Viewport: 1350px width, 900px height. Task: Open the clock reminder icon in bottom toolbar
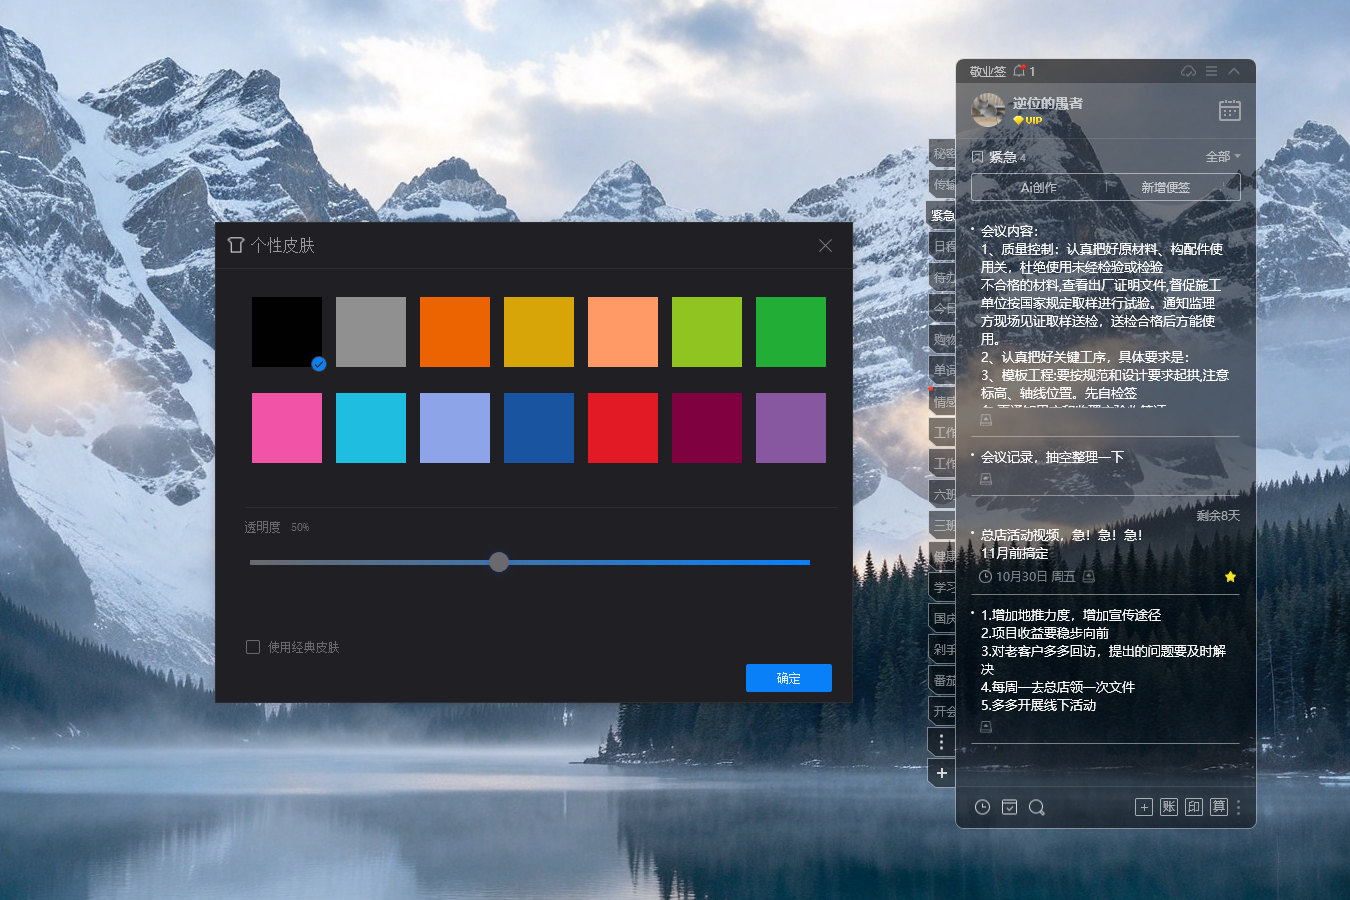pos(982,807)
